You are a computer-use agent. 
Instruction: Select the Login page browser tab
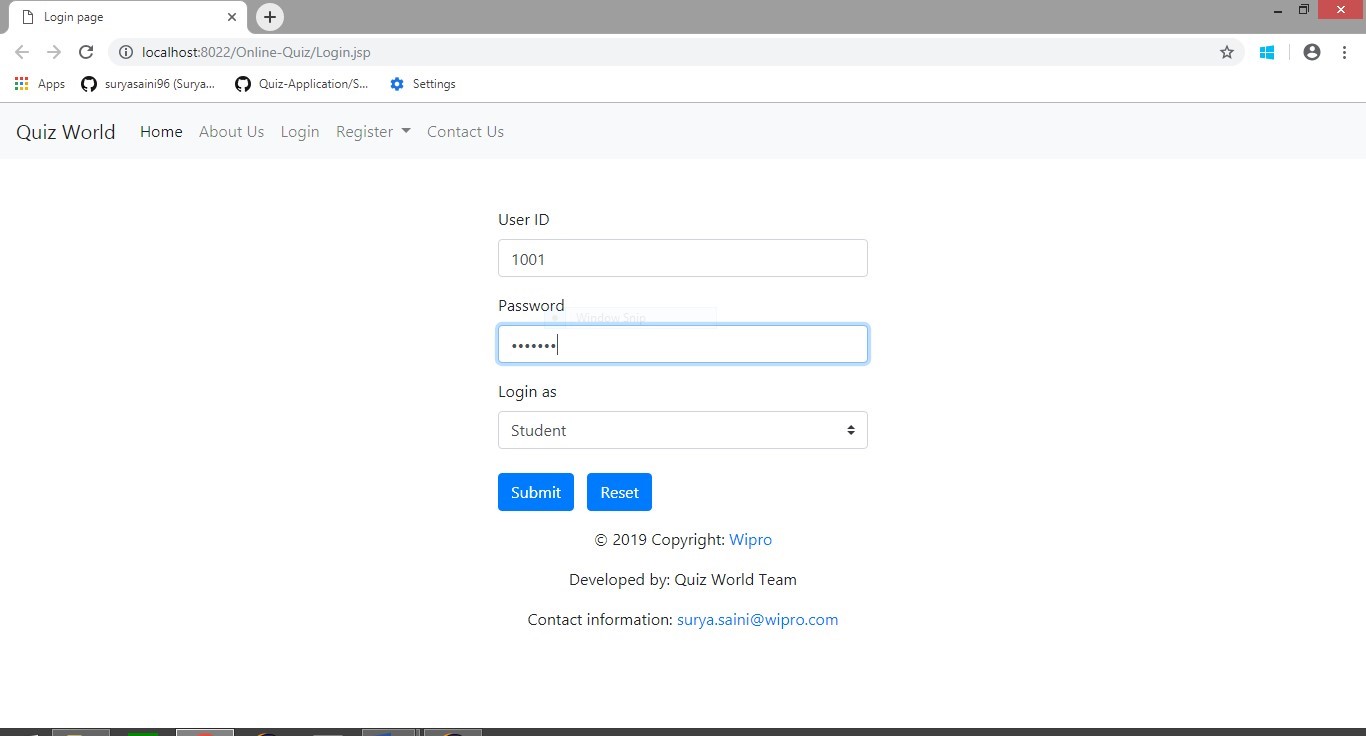point(127,17)
